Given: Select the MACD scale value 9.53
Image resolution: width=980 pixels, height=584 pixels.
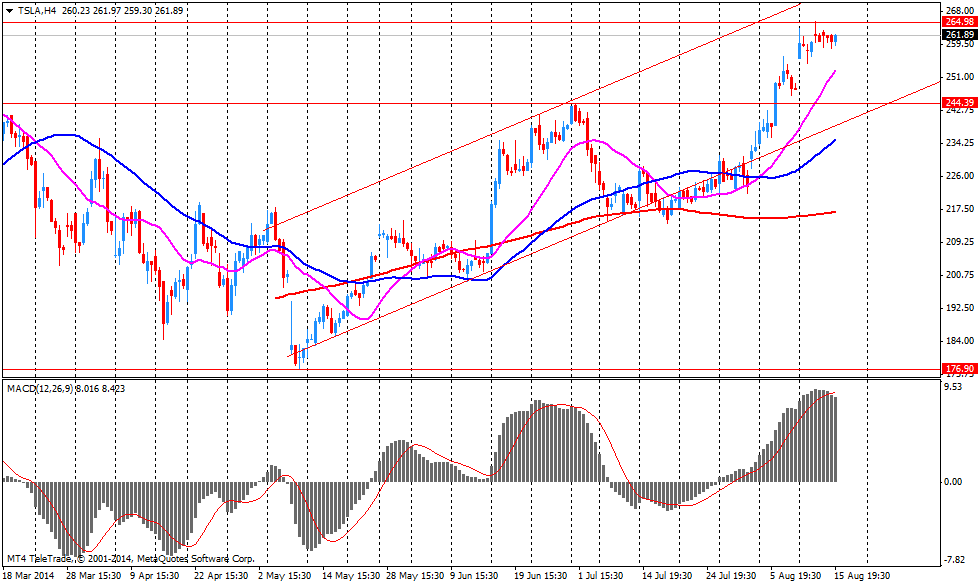Looking at the screenshot, I should coord(954,387).
